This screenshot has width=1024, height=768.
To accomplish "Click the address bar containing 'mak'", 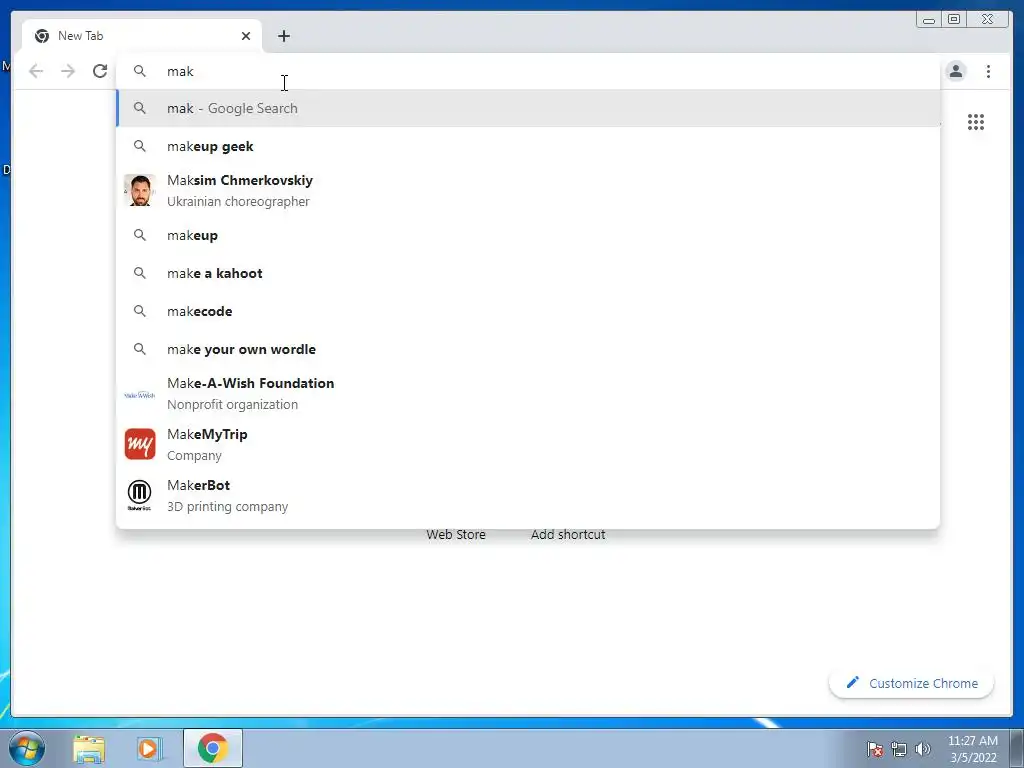I will click(x=528, y=71).
